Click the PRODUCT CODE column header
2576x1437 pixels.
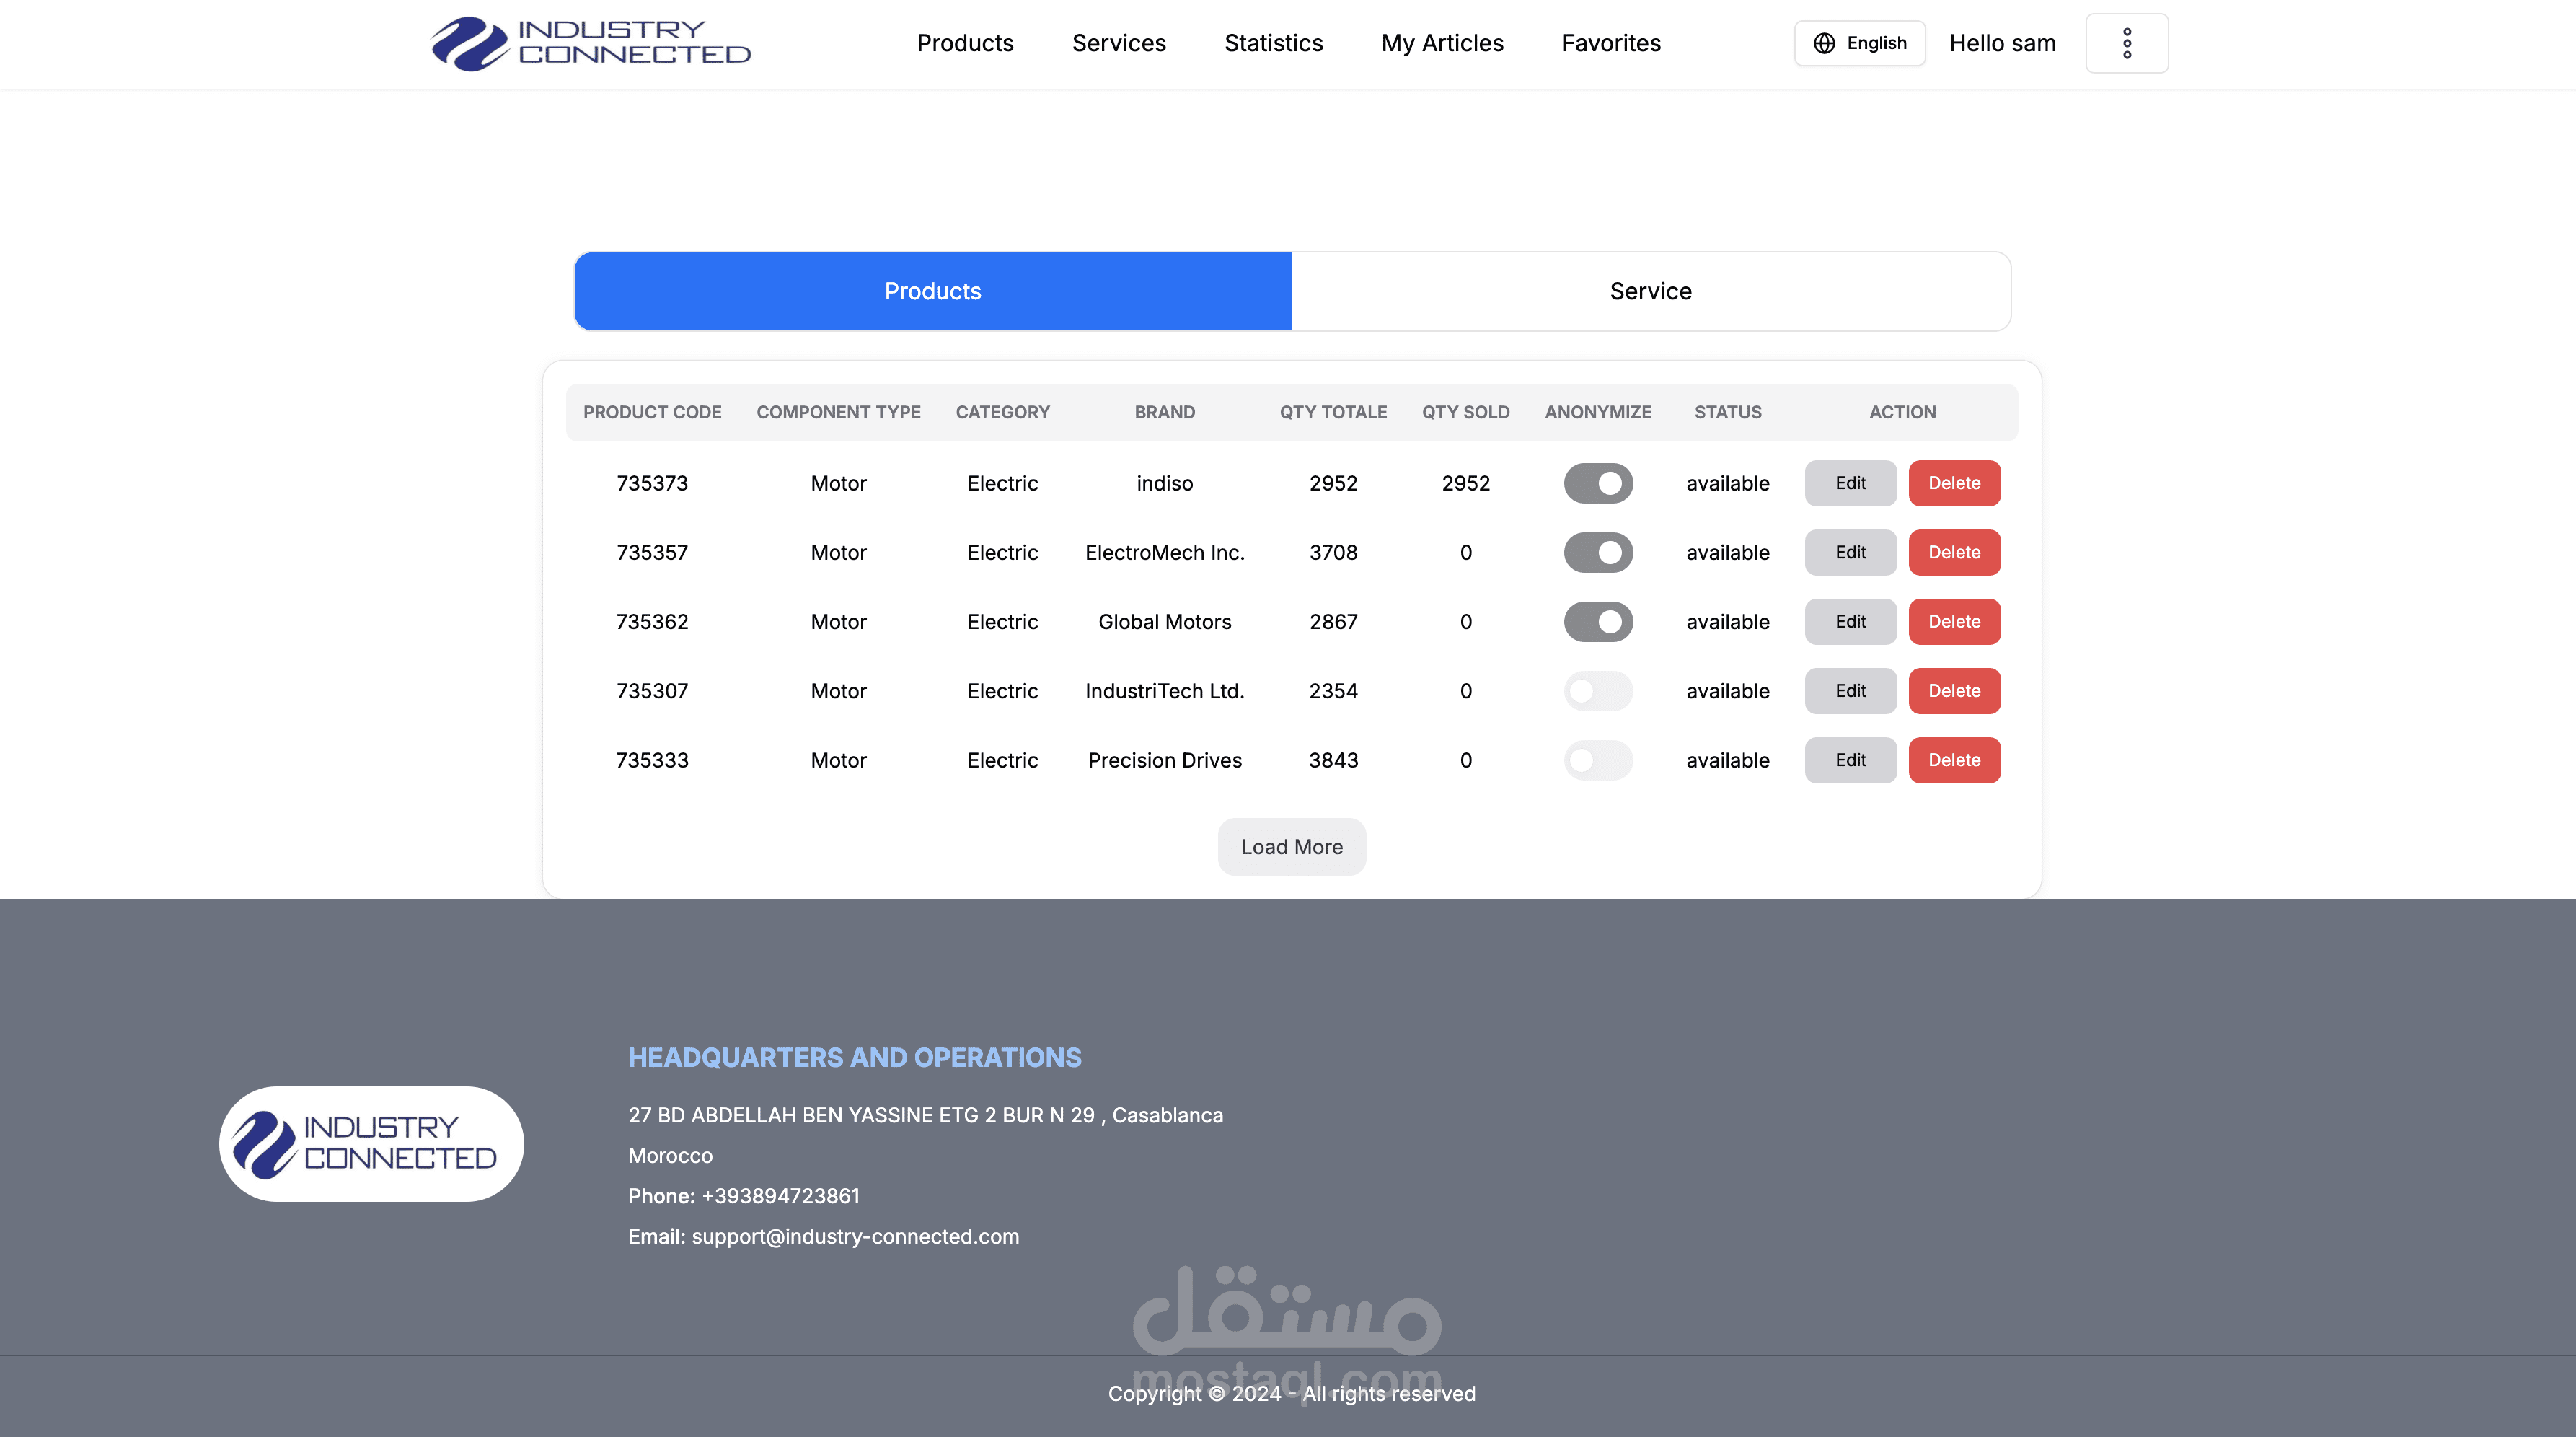click(652, 412)
